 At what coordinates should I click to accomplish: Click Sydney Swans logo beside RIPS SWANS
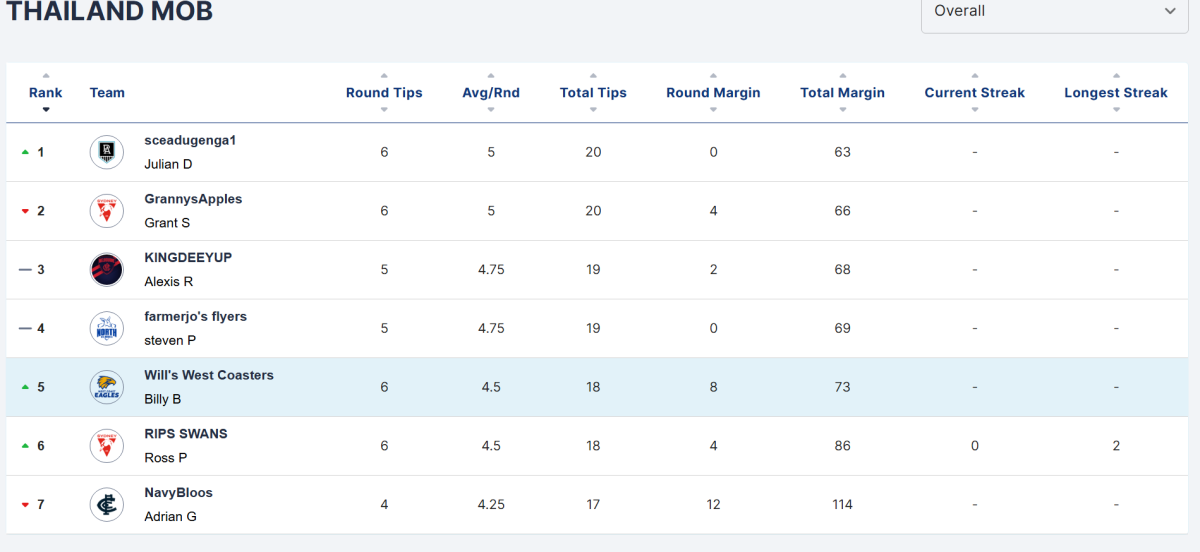click(x=106, y=446)
